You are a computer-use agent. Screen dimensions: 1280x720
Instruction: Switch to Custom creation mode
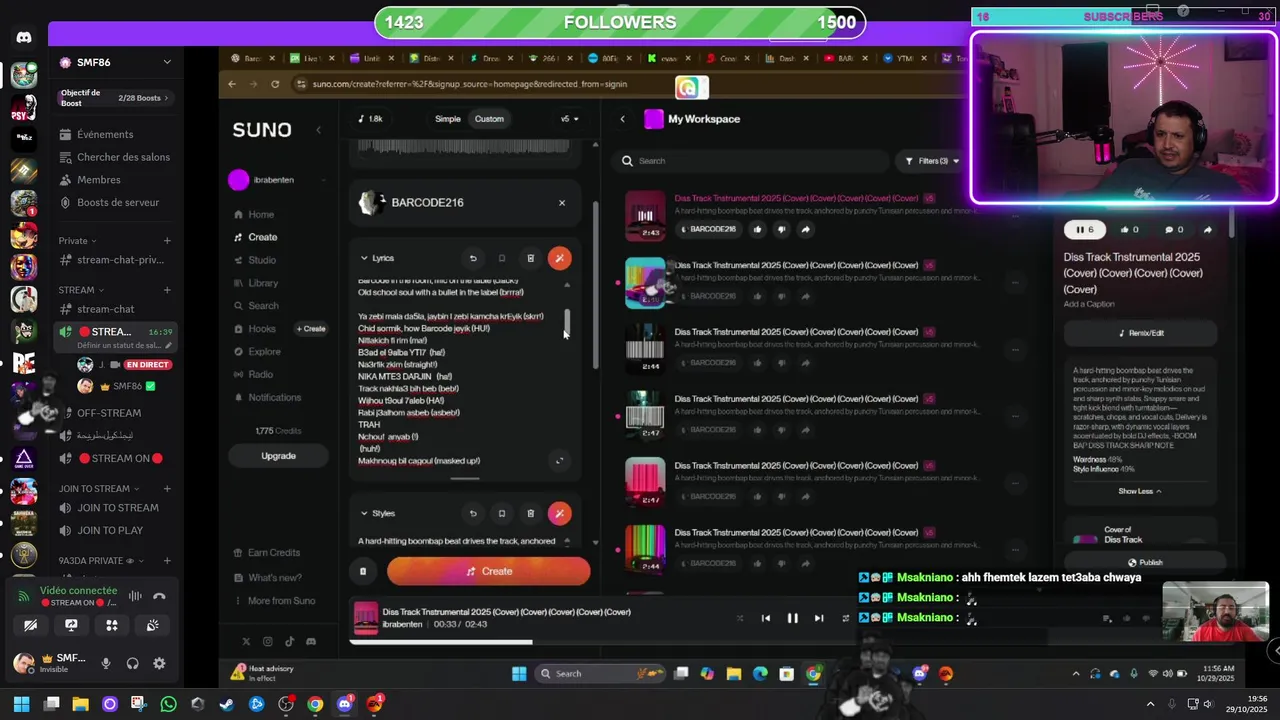(x=489, y=119)
